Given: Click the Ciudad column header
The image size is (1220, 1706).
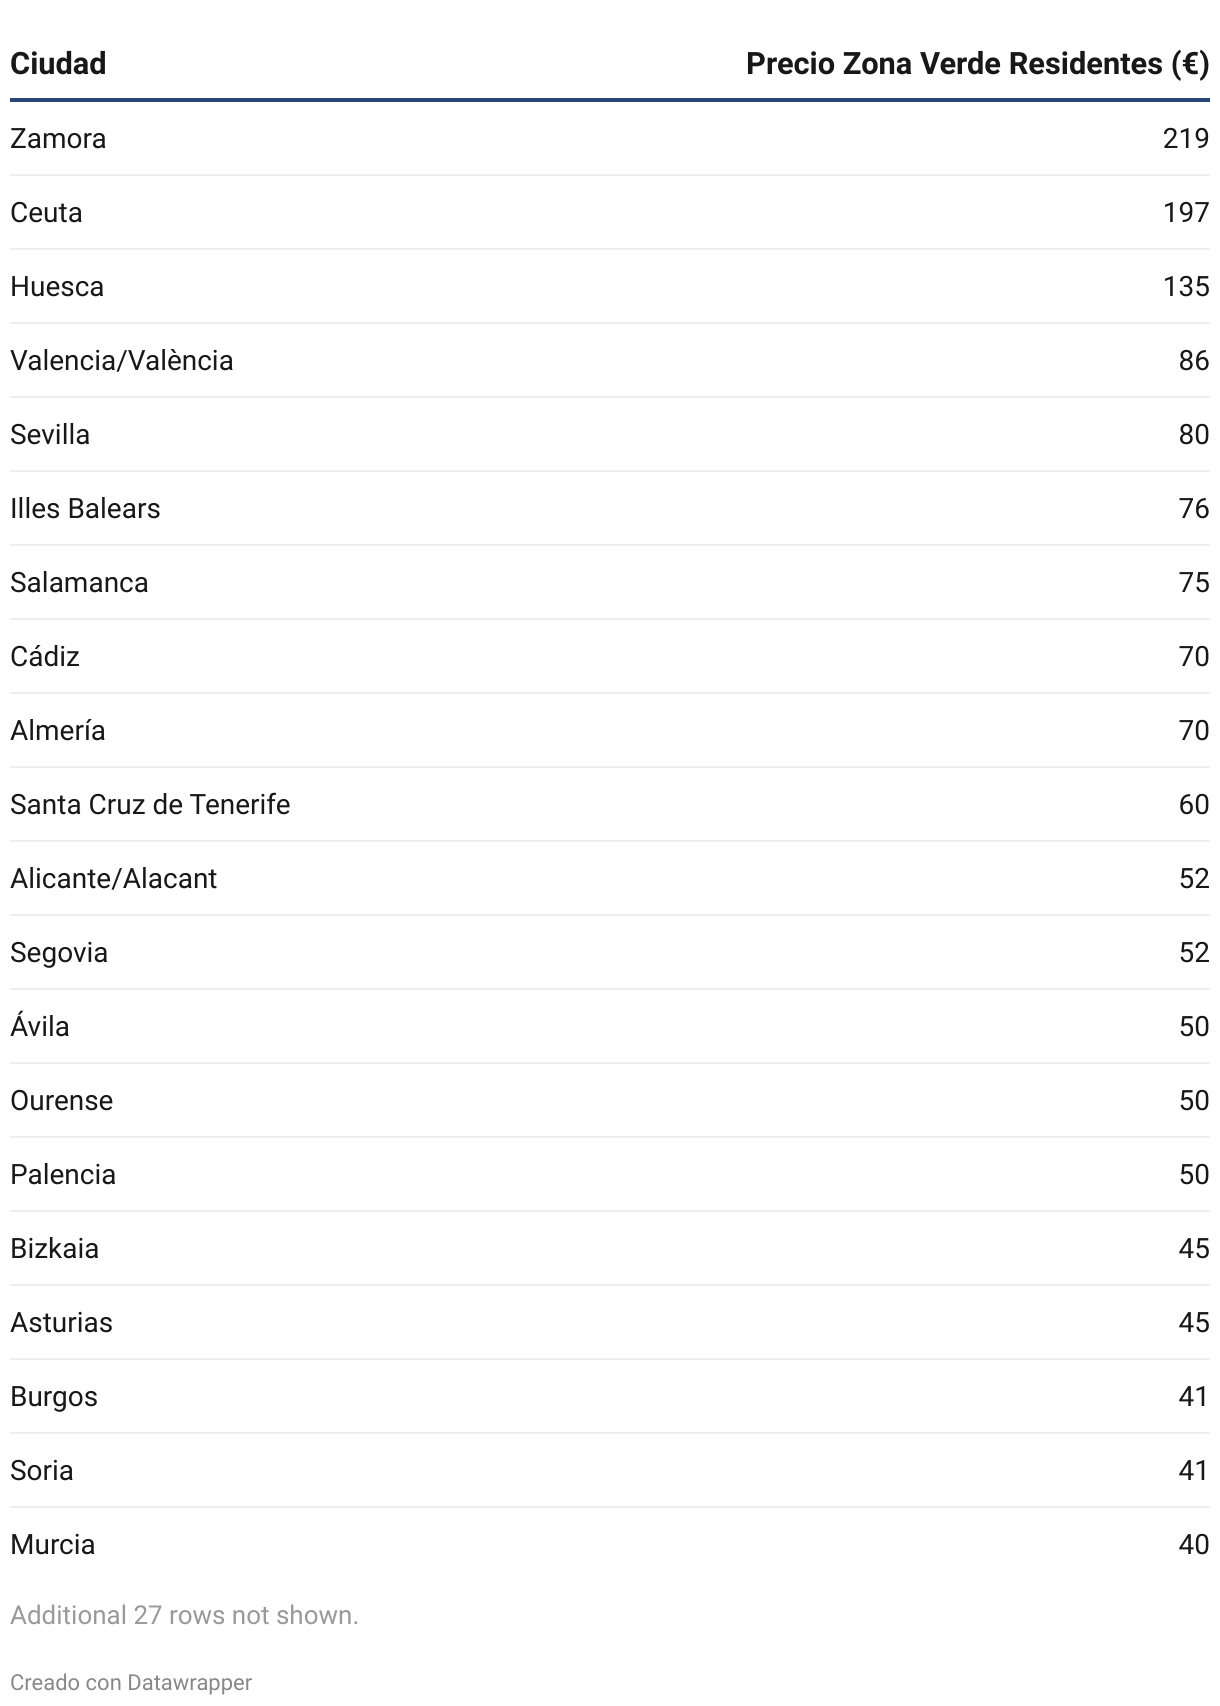Looking at the screenshot, I should click(x=58, y=64).
